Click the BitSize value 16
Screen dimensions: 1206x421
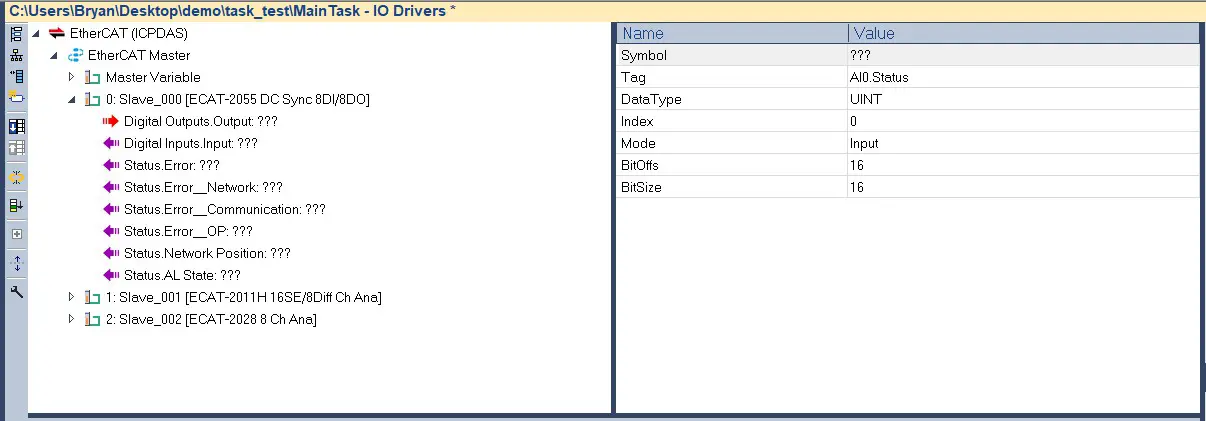tap(1024, 187)
